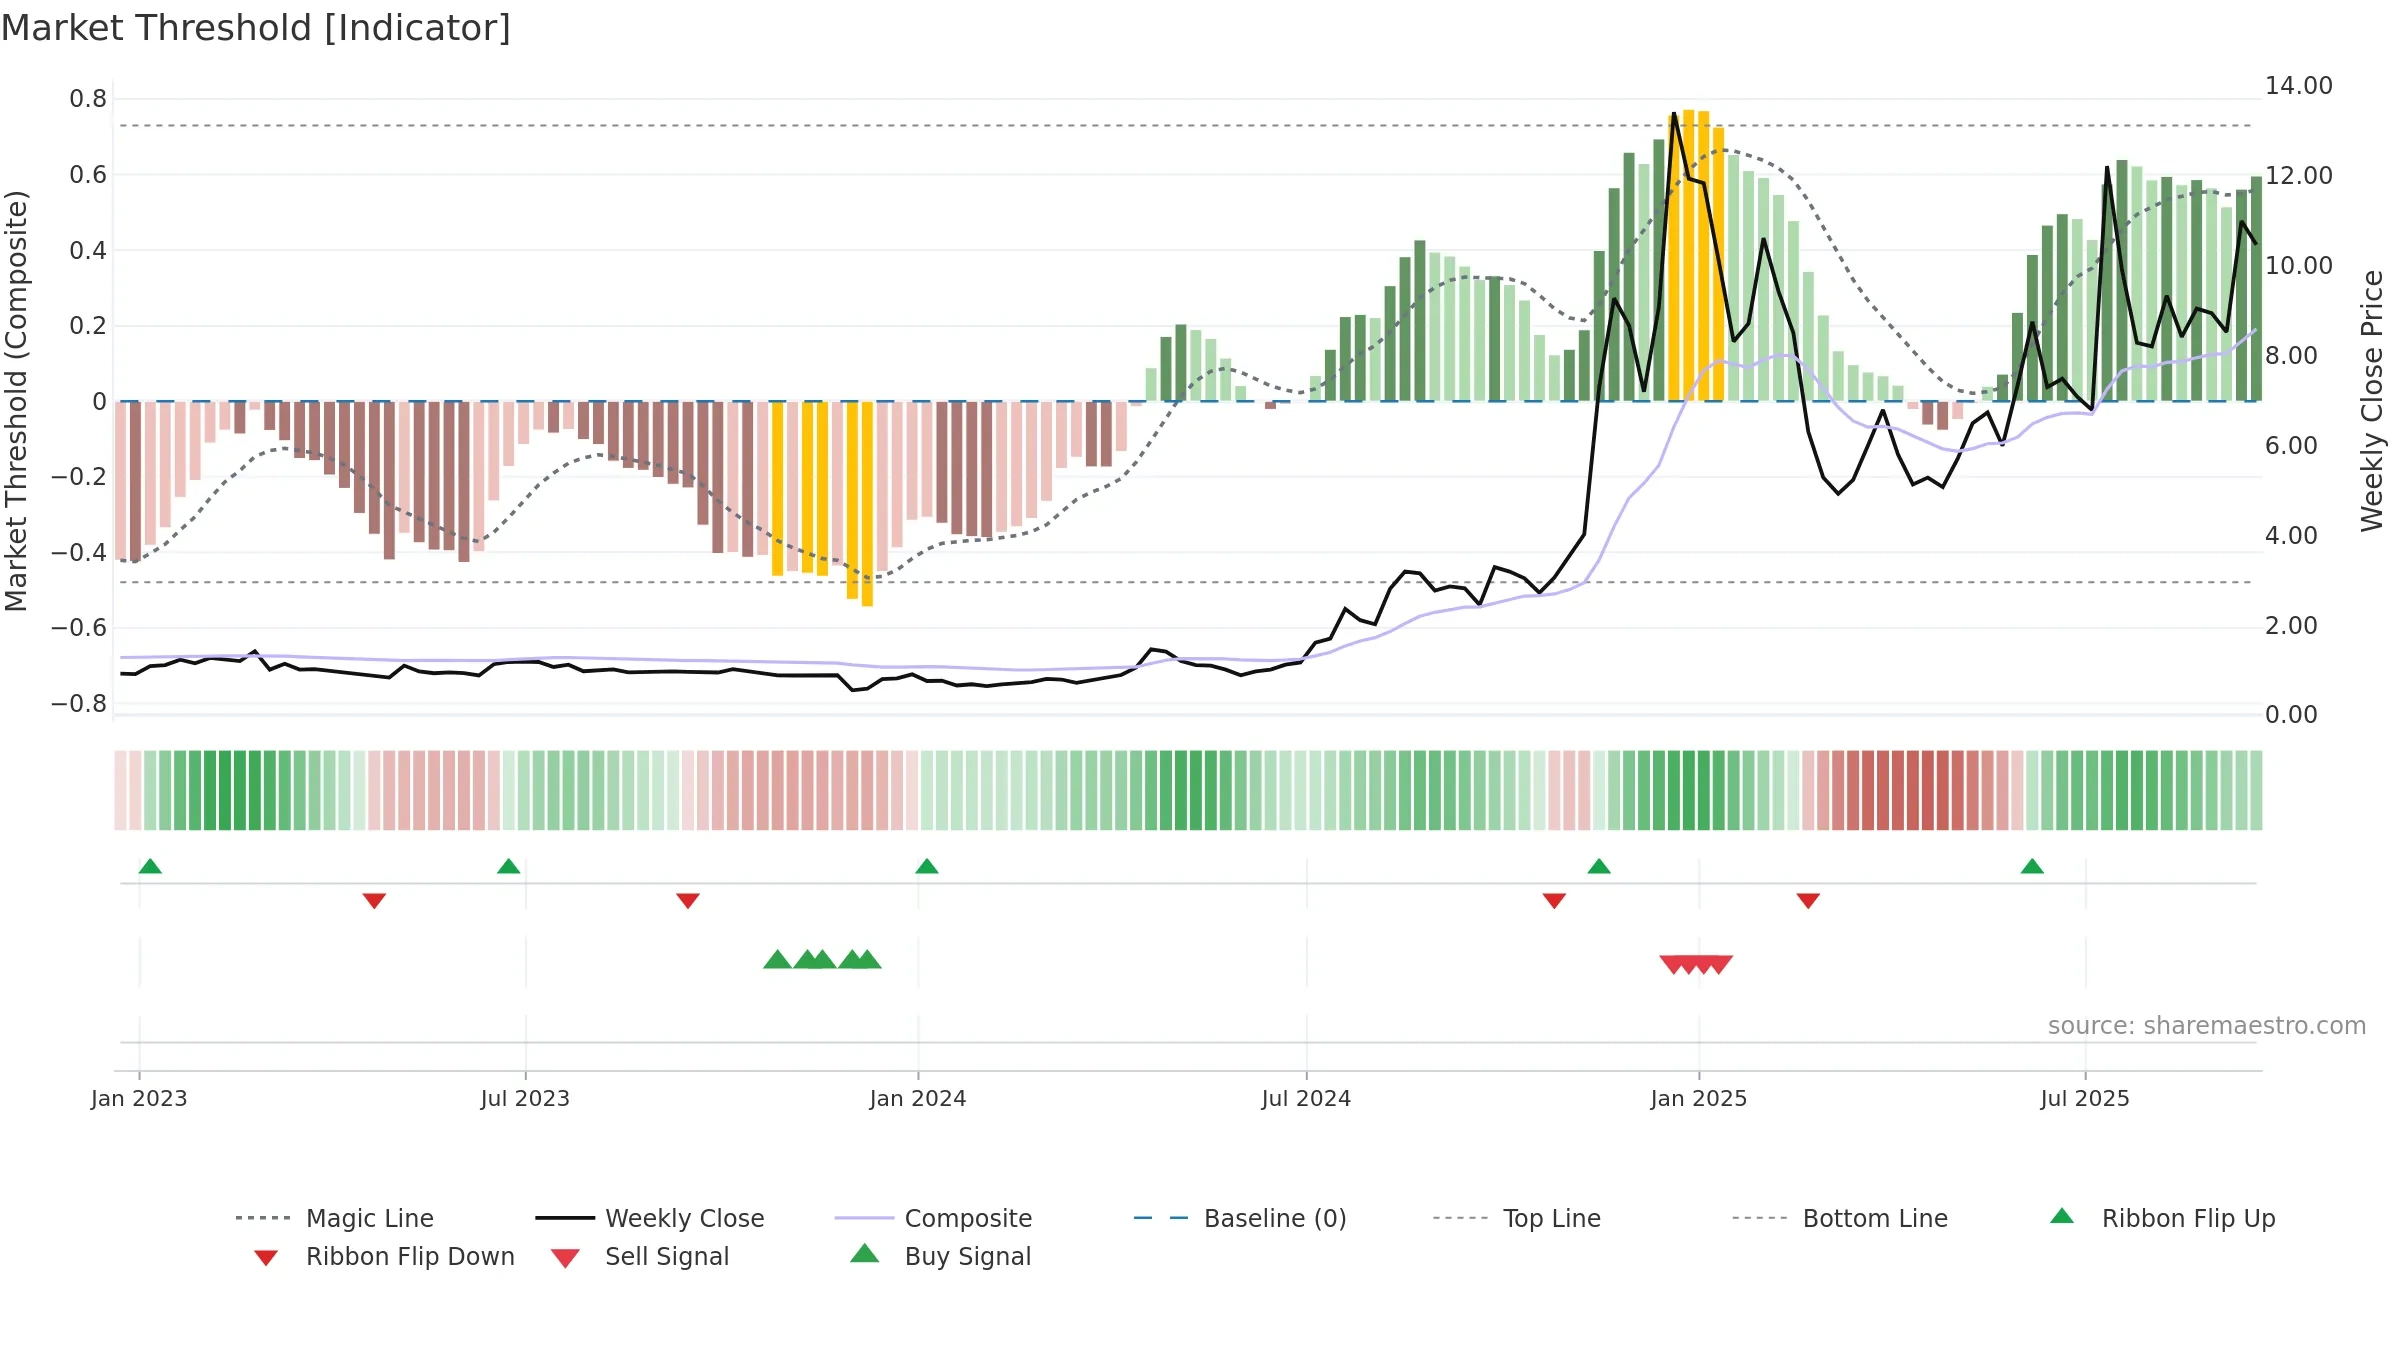Click the Ribbon Flip Down marker in autumn 2024
Image resolution: width=2400 pixels, height=1350 pixels.
tap(1554, 901)
